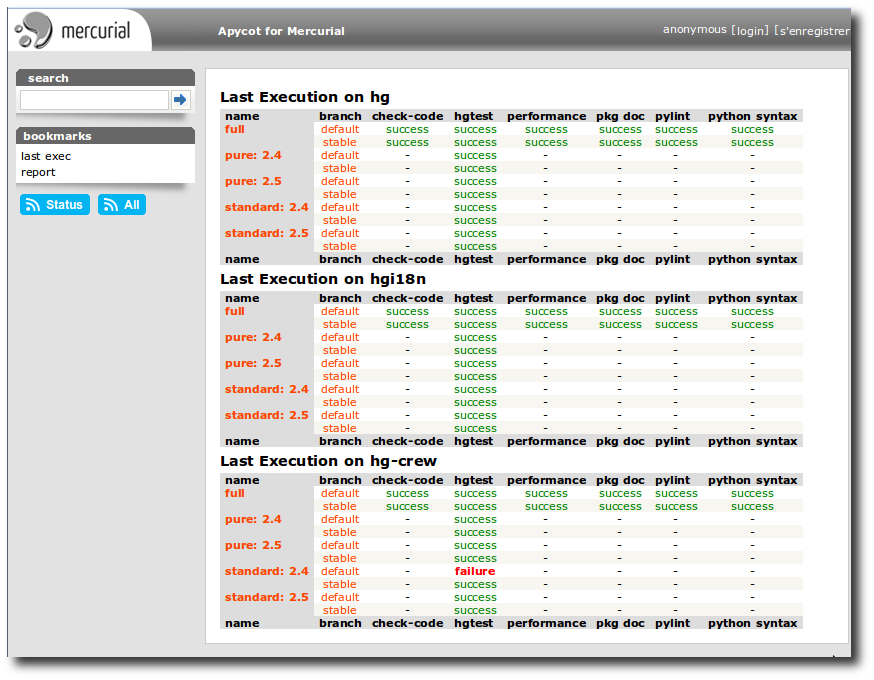Click the Apycot for Mercurial title
This screenshot has width=874, height=680.
click(x=281, y=31)
